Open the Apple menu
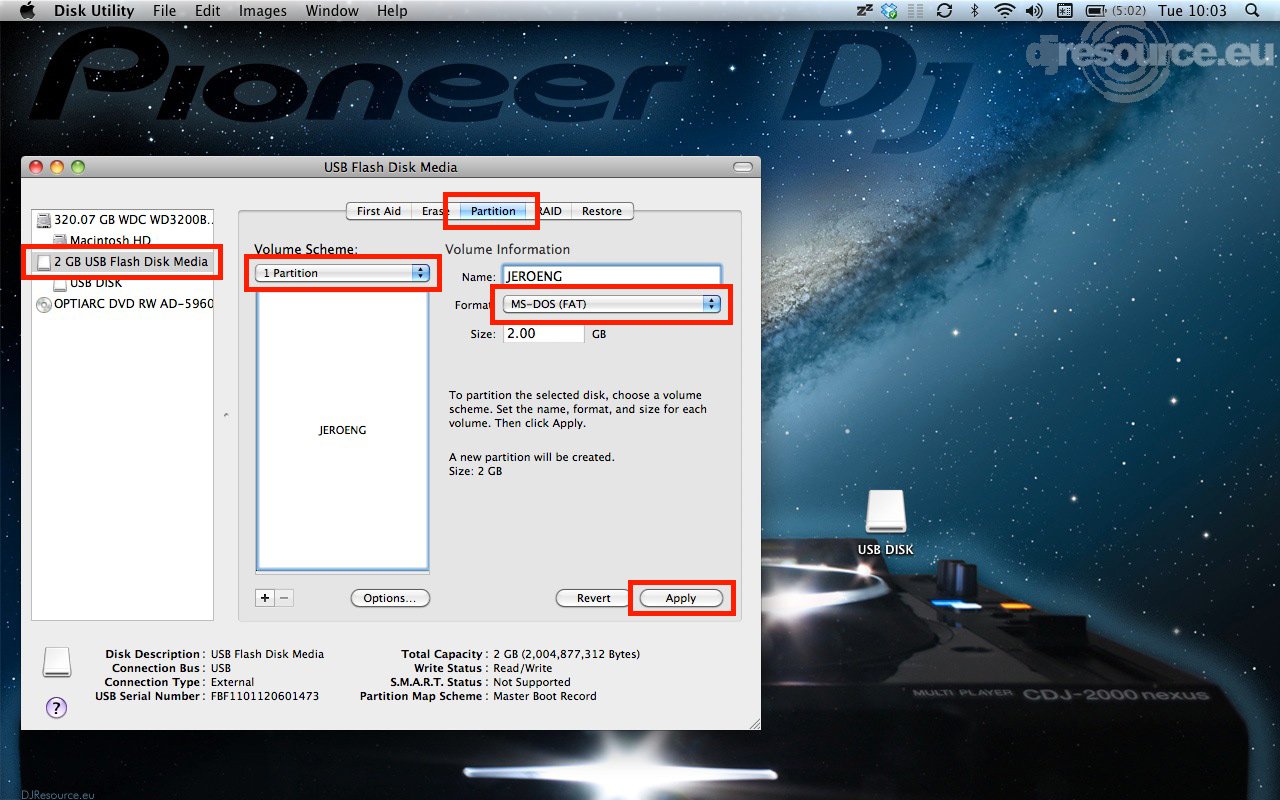This screenshot has height=800, width=1280. (x=27, y=11)
